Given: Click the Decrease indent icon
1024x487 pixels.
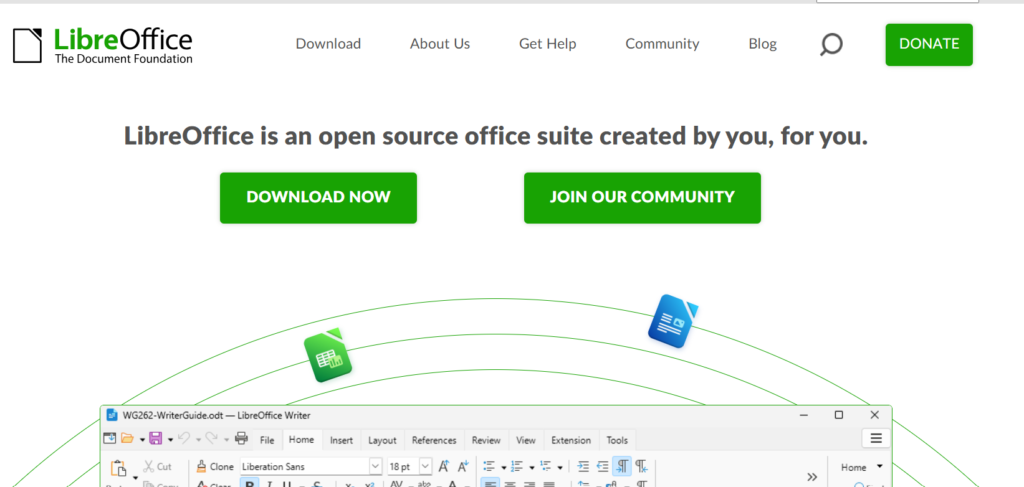Looking at the screenshot, I should (x=603, y=467).
